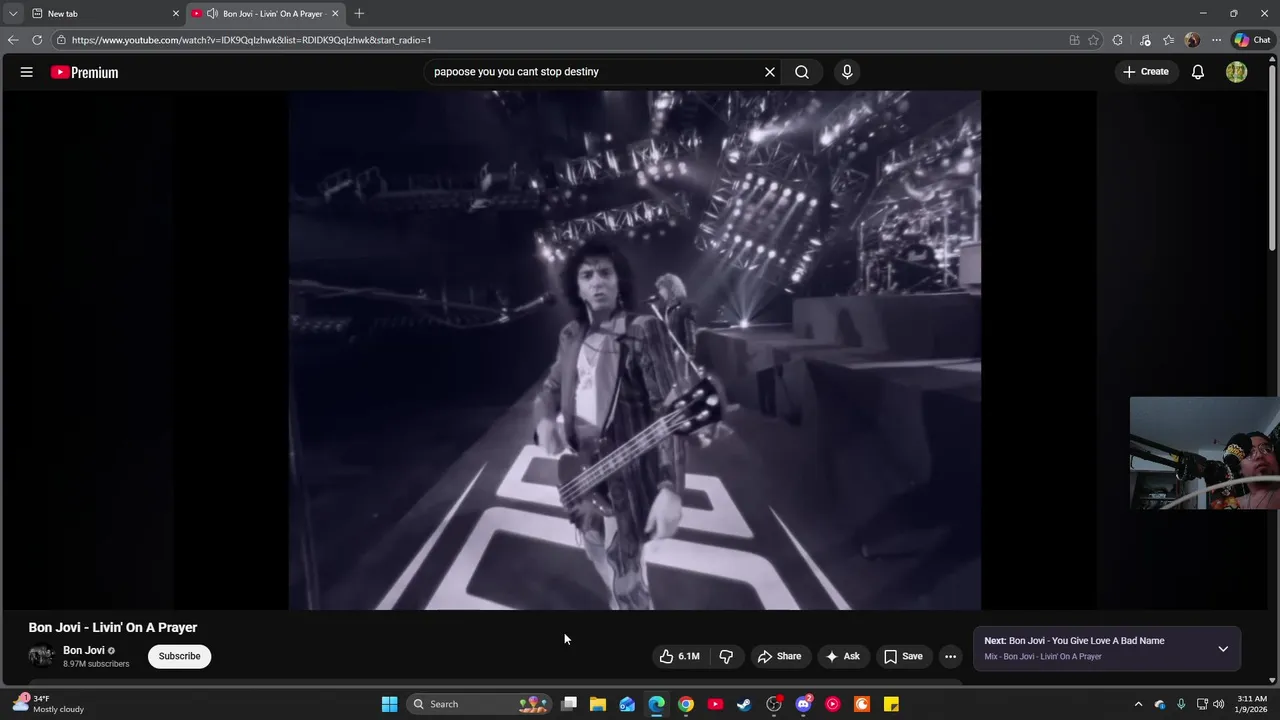1280x720 pixels.
Task: Subscribe to the Bon Jovi channel
Action: (x=180, y=656)
